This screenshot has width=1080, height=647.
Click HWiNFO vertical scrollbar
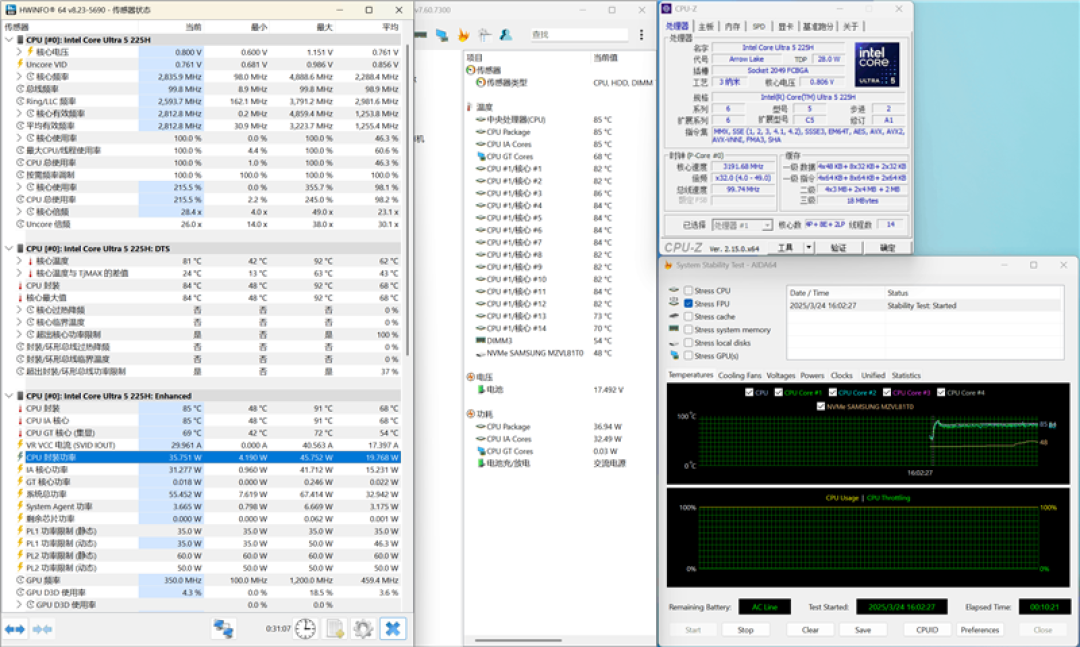(408, 200)
